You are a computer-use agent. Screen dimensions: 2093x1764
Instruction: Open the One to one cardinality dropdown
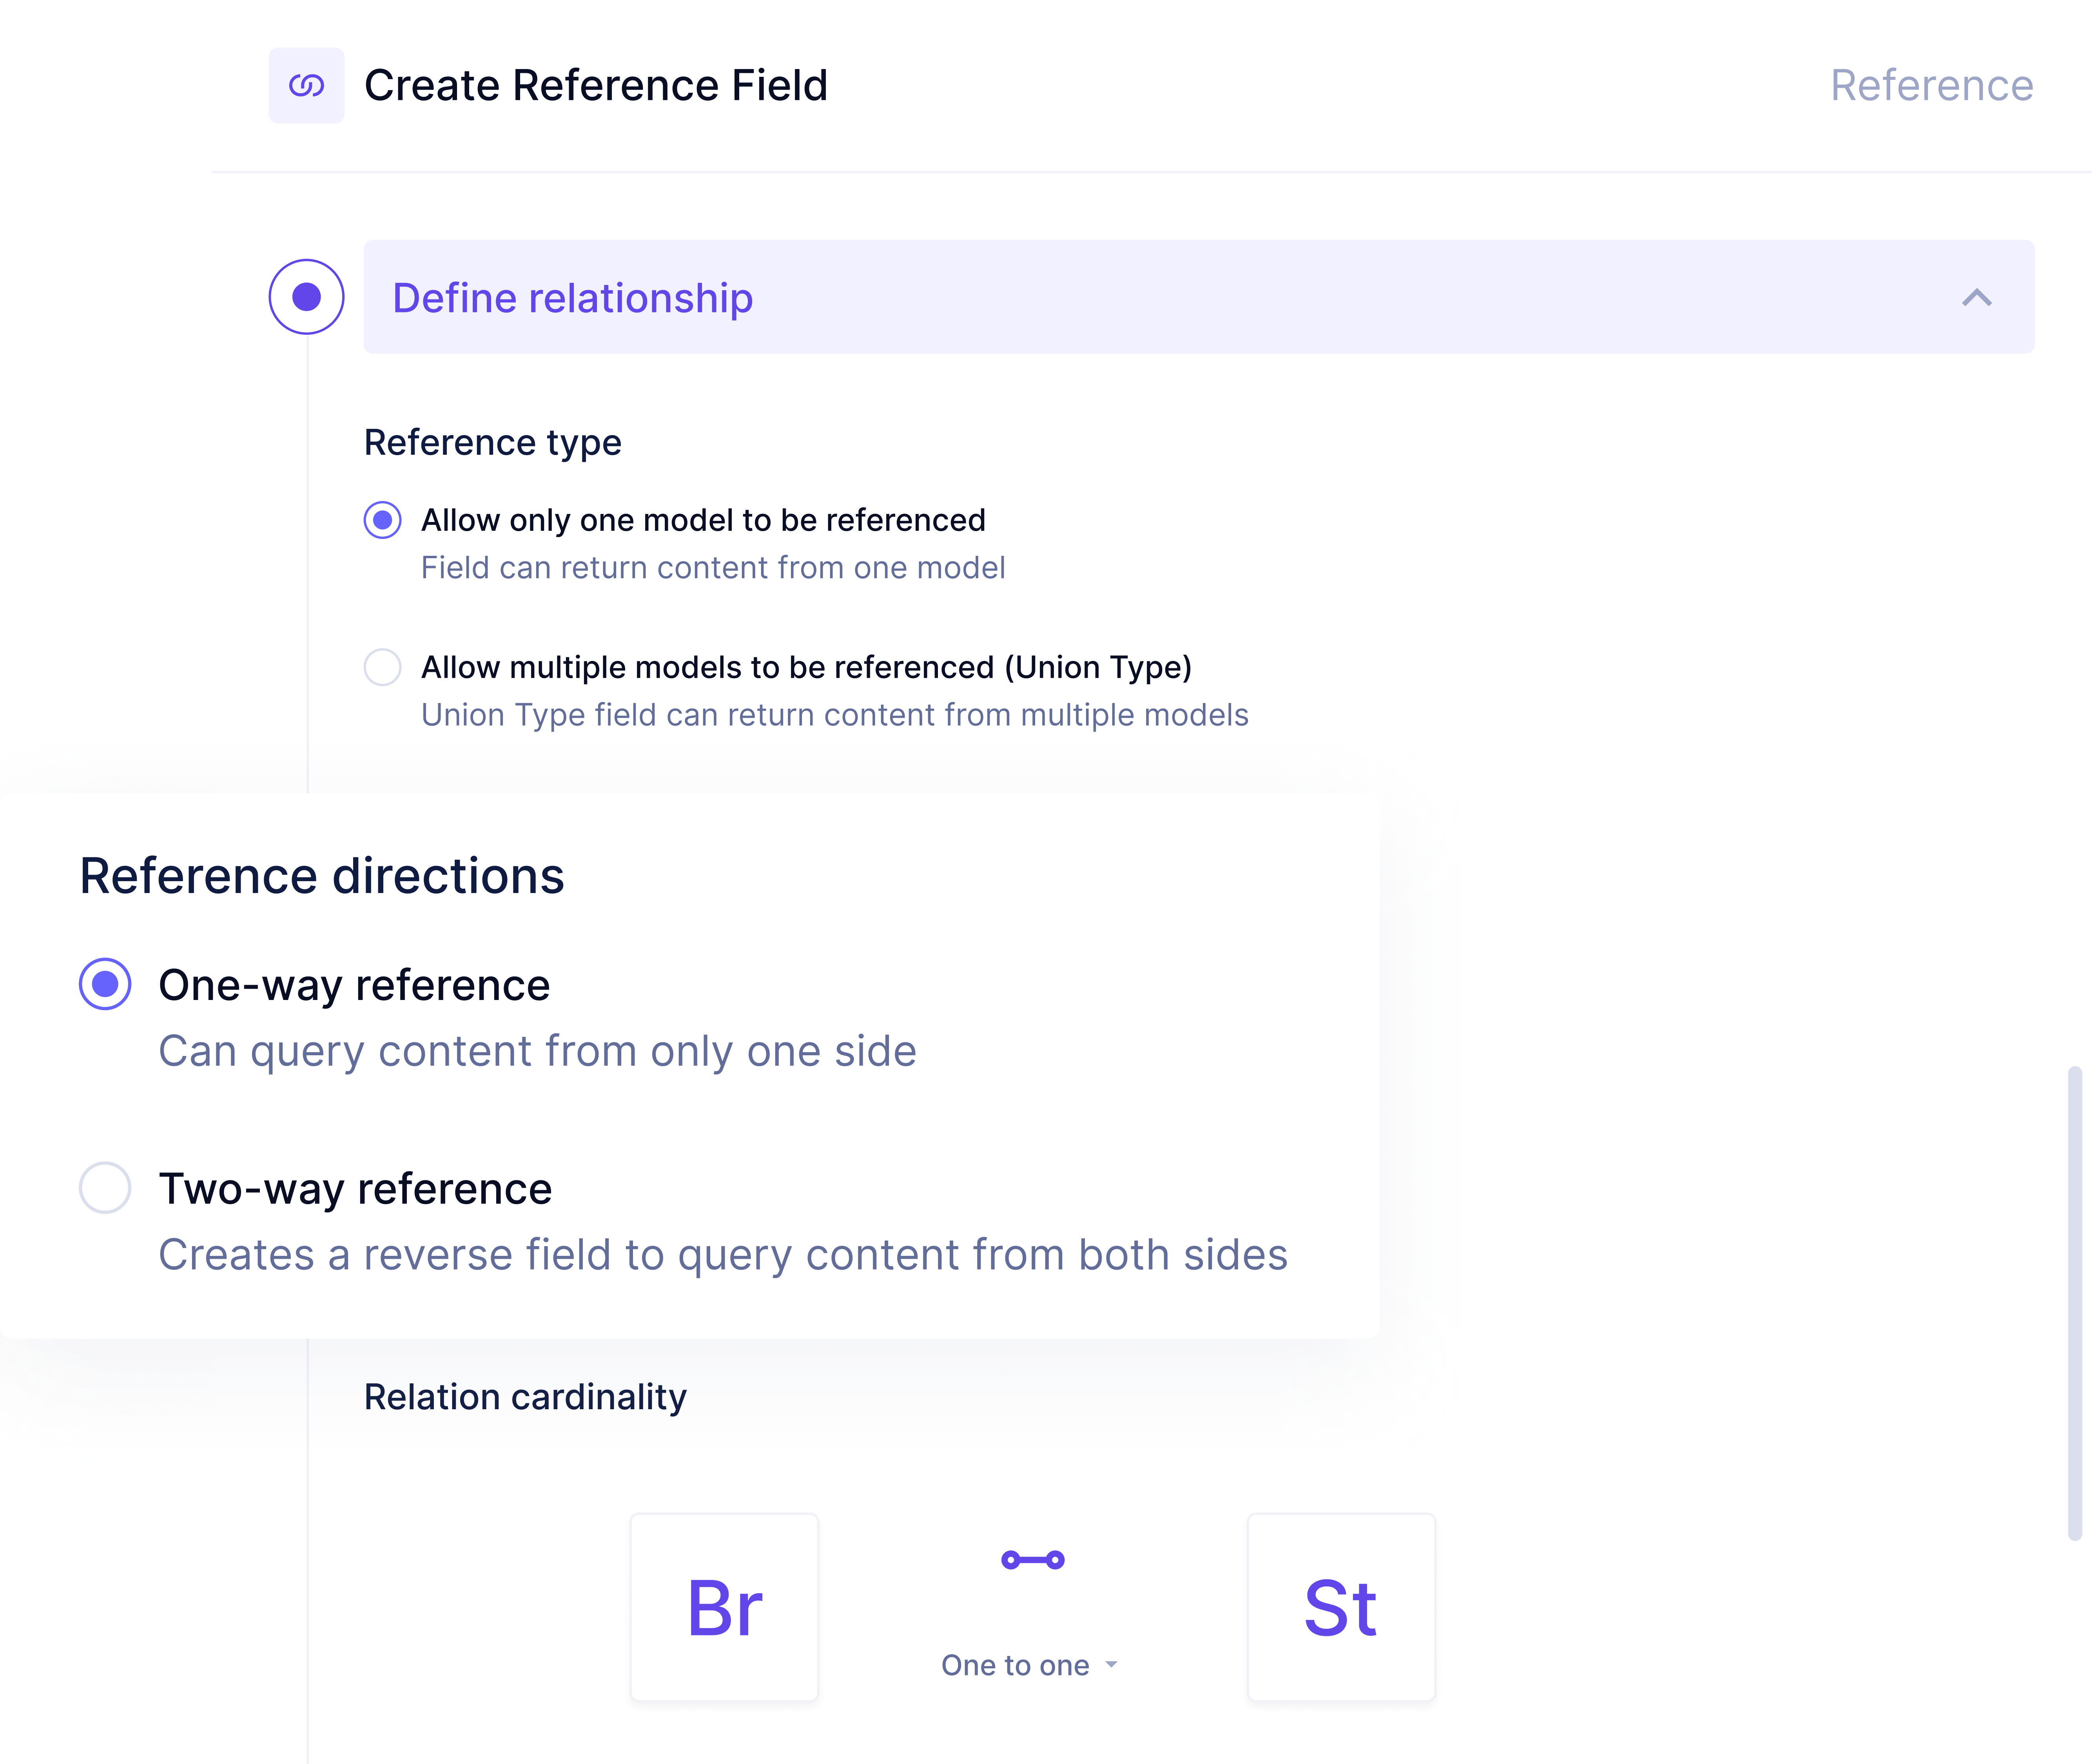1030,1665
